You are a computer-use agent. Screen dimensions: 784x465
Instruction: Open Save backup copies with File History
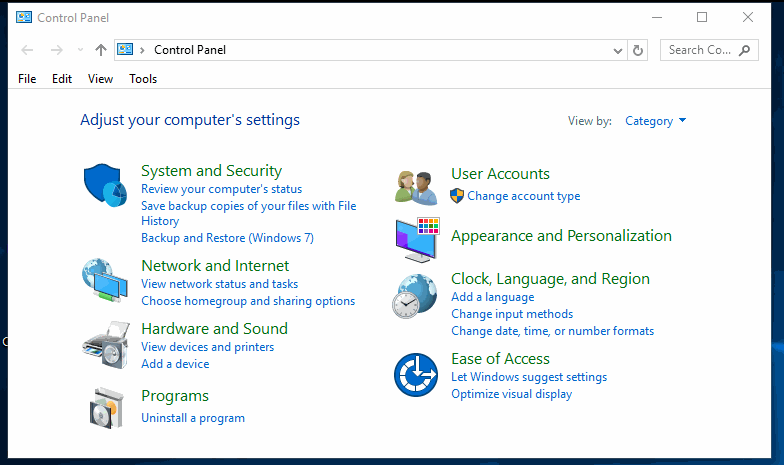point(248,214)
